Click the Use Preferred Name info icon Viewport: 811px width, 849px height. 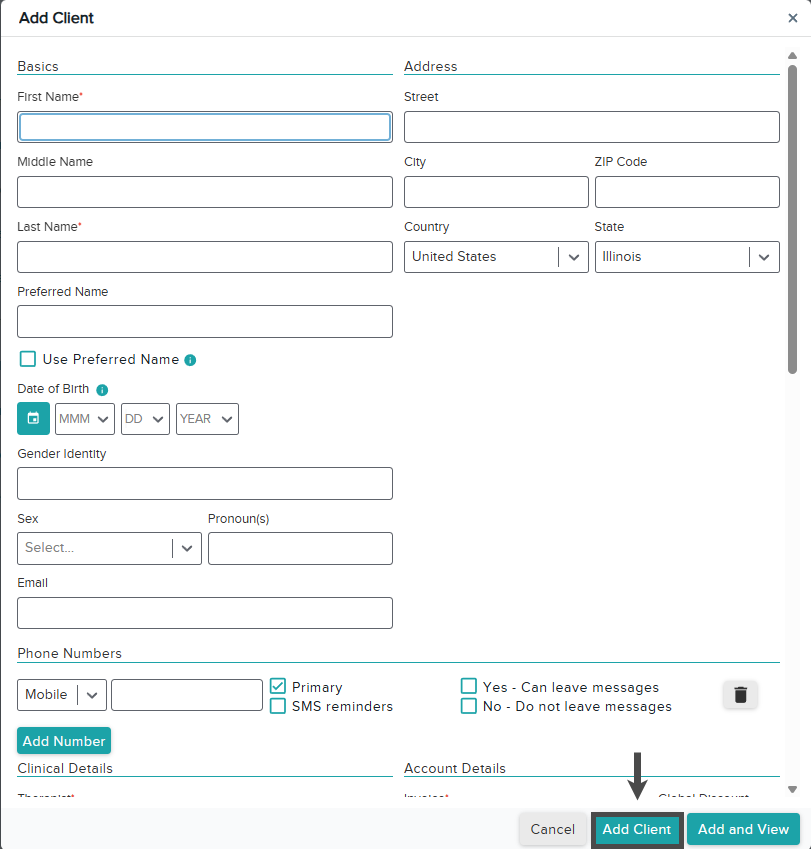(x=190, y=360)
